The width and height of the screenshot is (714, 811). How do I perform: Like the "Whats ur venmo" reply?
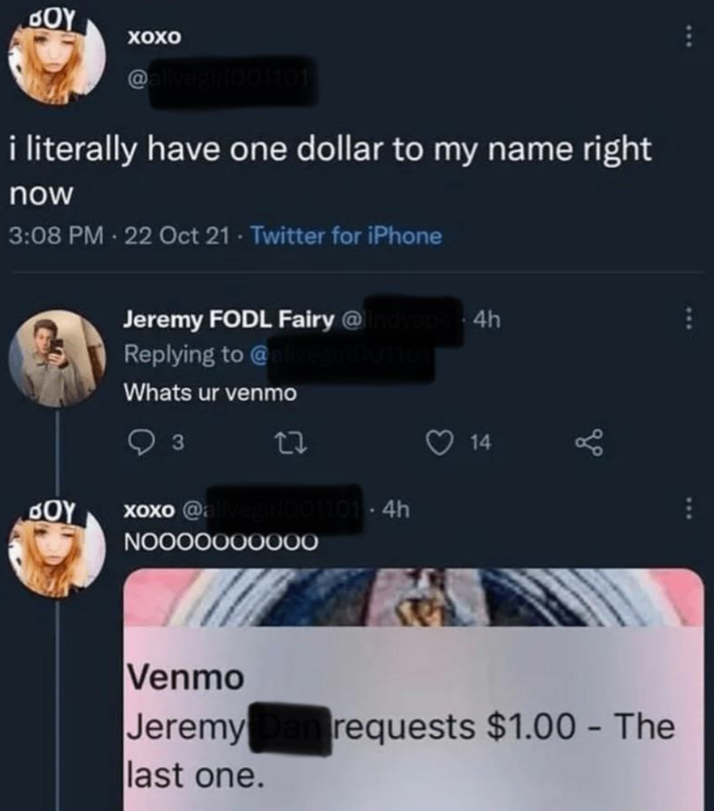pyautogui.click(x=439, y=443)
